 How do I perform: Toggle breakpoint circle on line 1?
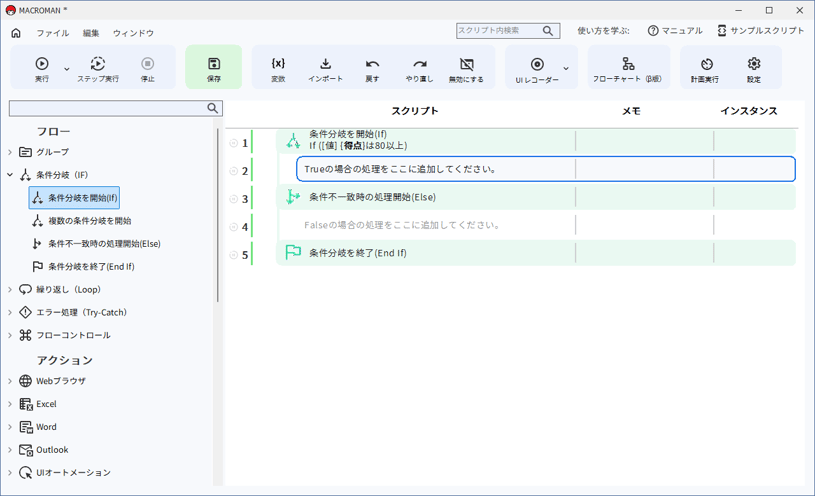click(233, 143)
